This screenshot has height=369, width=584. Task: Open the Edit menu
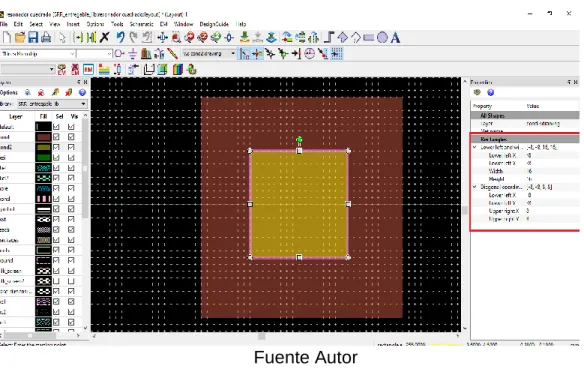coord(18,24)
